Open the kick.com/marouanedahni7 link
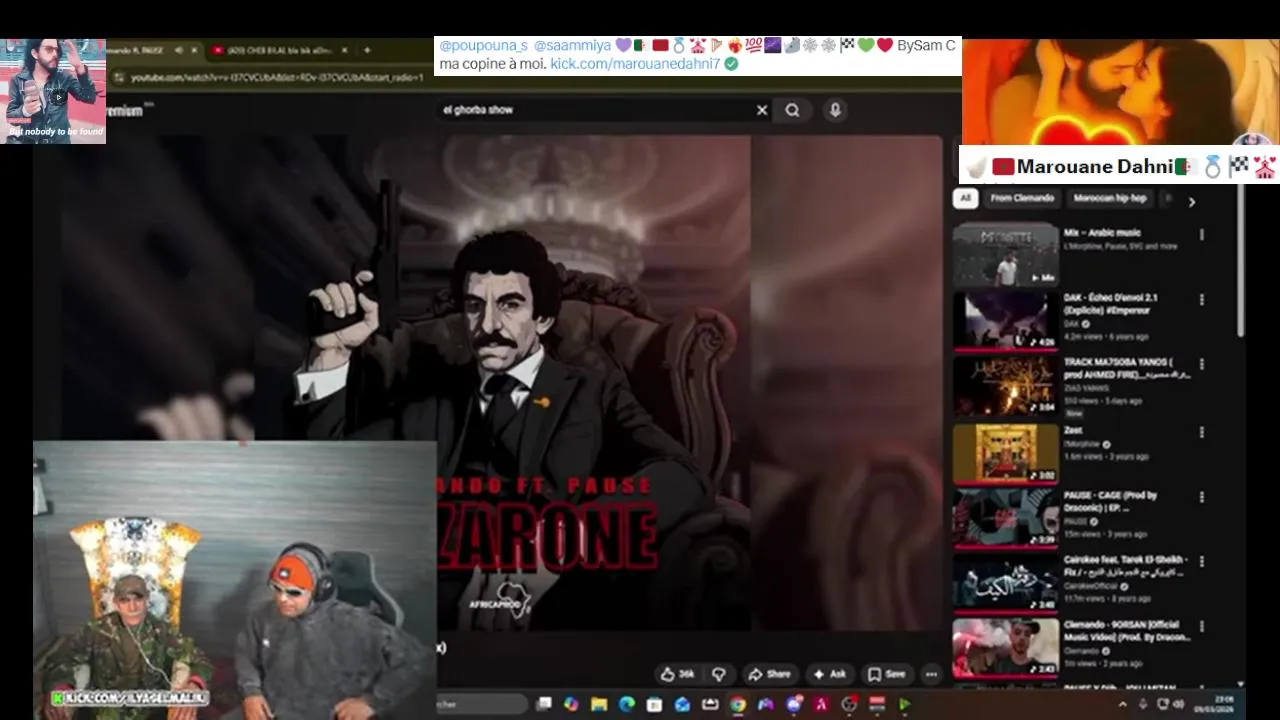 pyautogui.click(x=635, y=63)
